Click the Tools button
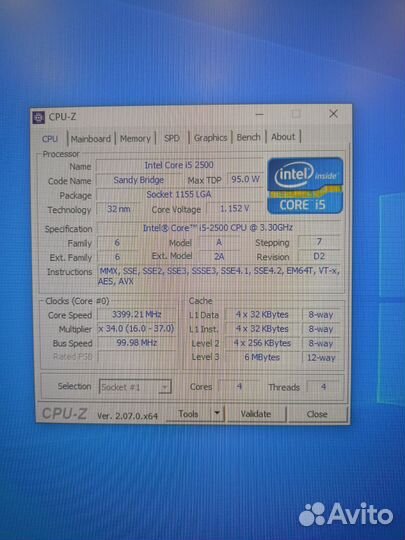This screenshot has height=540, width=405. (x=189, y=414)
